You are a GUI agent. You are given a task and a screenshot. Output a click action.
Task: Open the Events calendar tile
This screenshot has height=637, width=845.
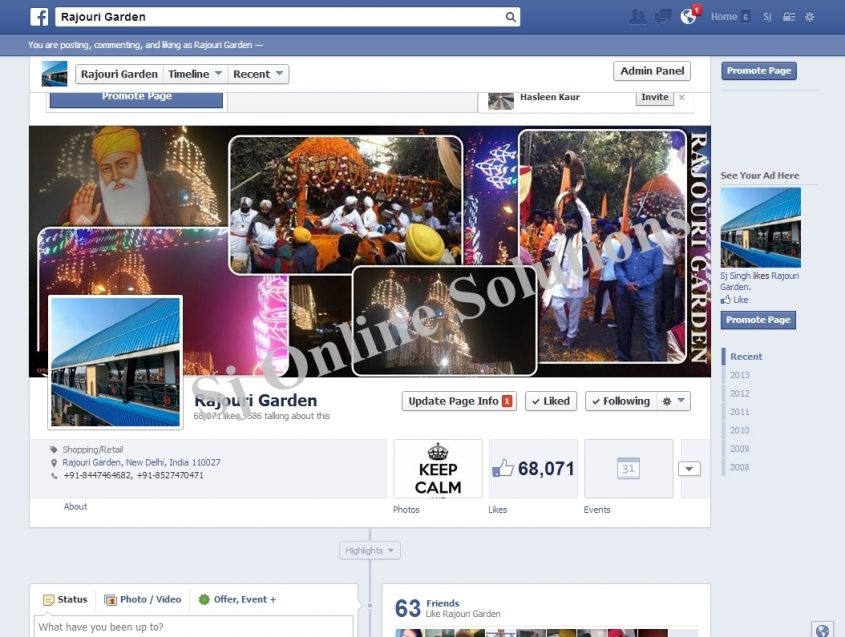[628, 468]
